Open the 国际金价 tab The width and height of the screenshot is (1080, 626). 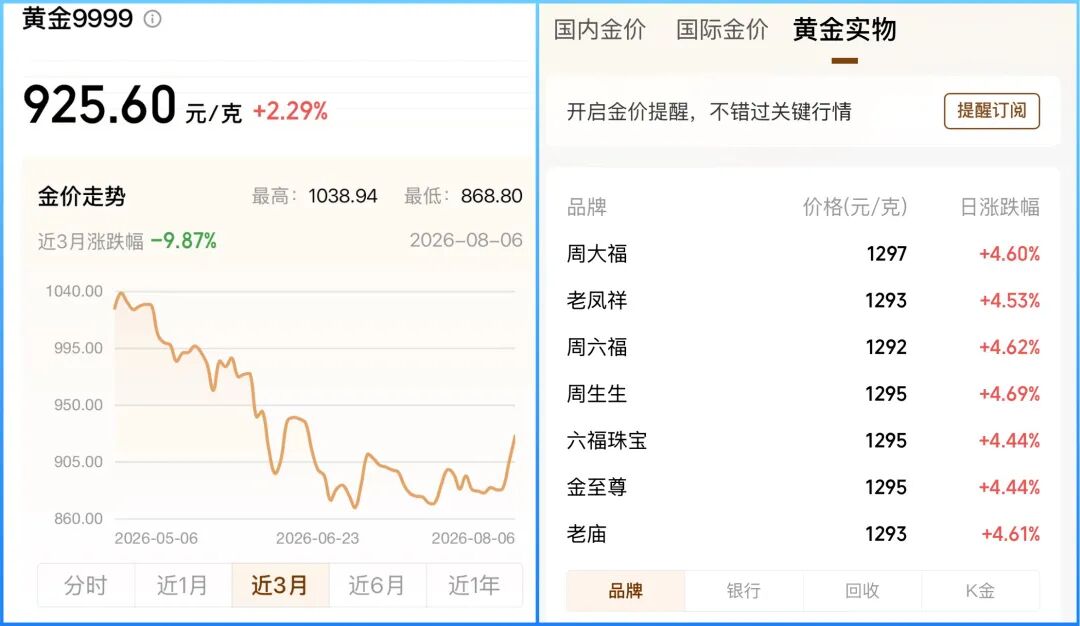point(721,30)
